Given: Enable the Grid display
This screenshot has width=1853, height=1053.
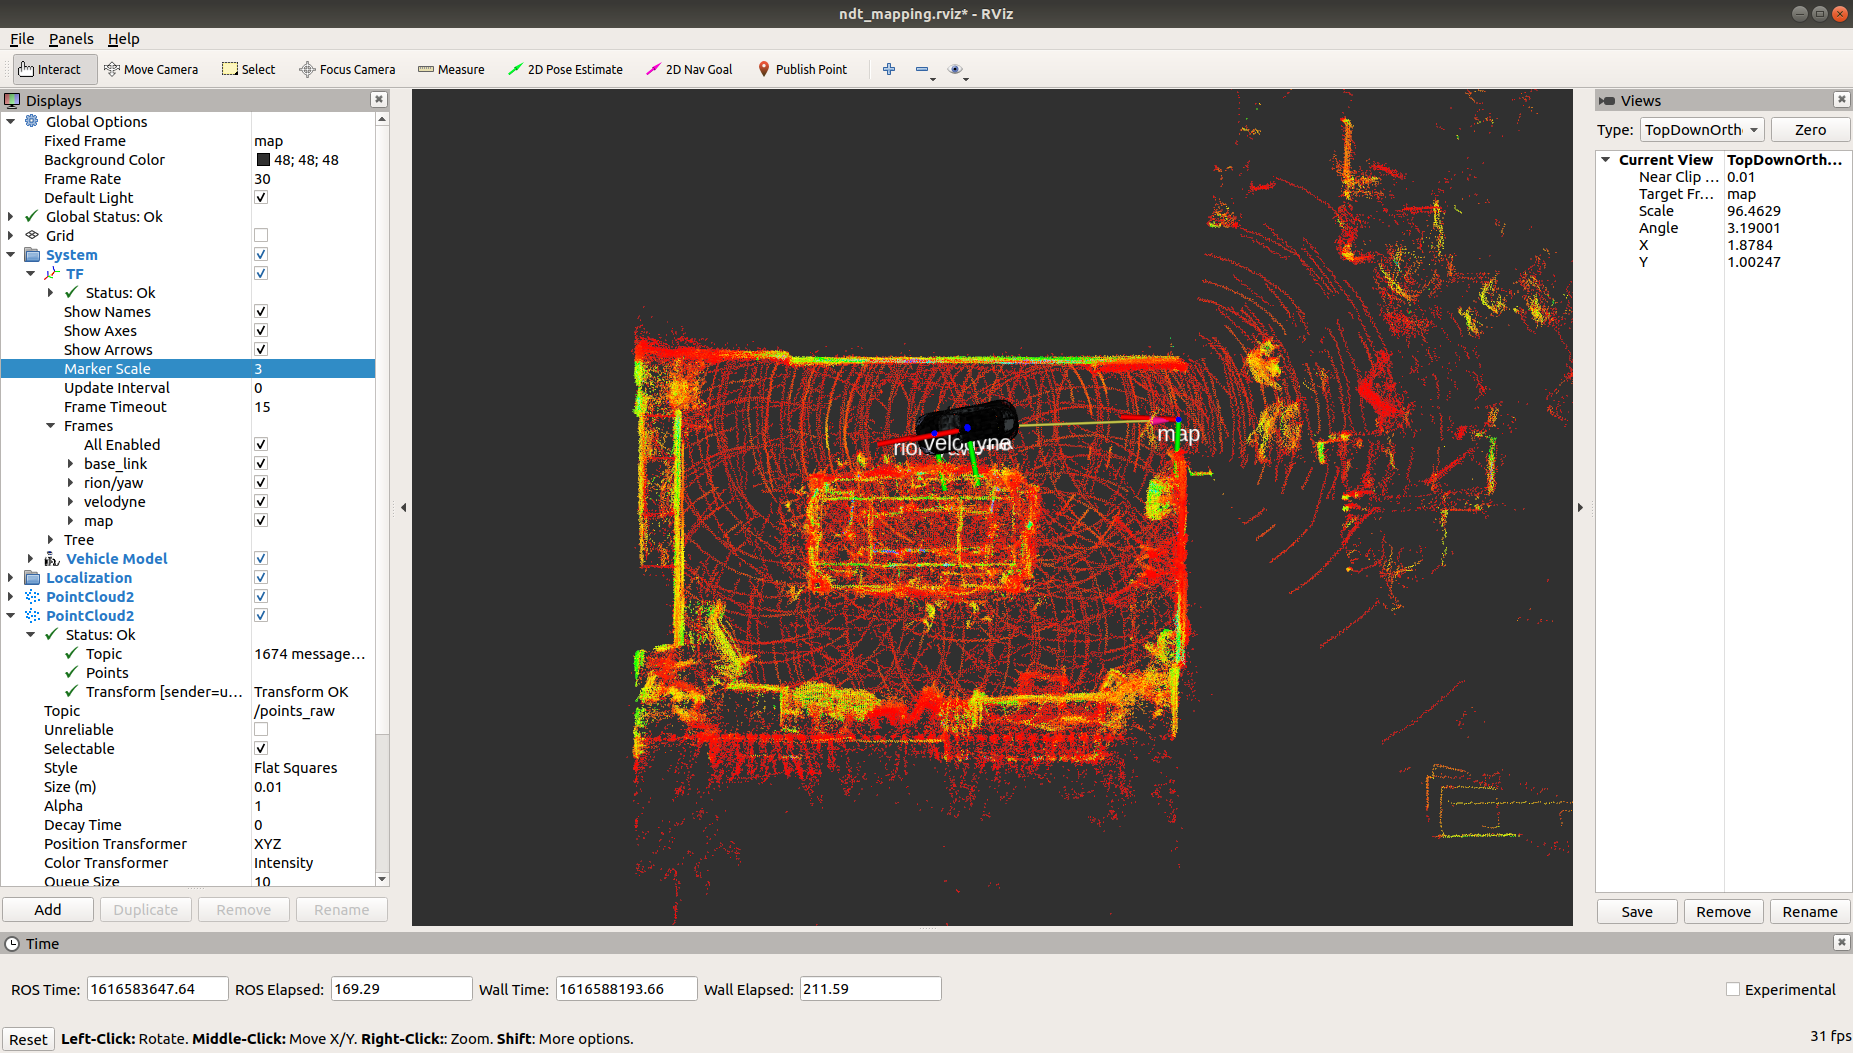Looking at the screenshot, I should click(260, 235).
